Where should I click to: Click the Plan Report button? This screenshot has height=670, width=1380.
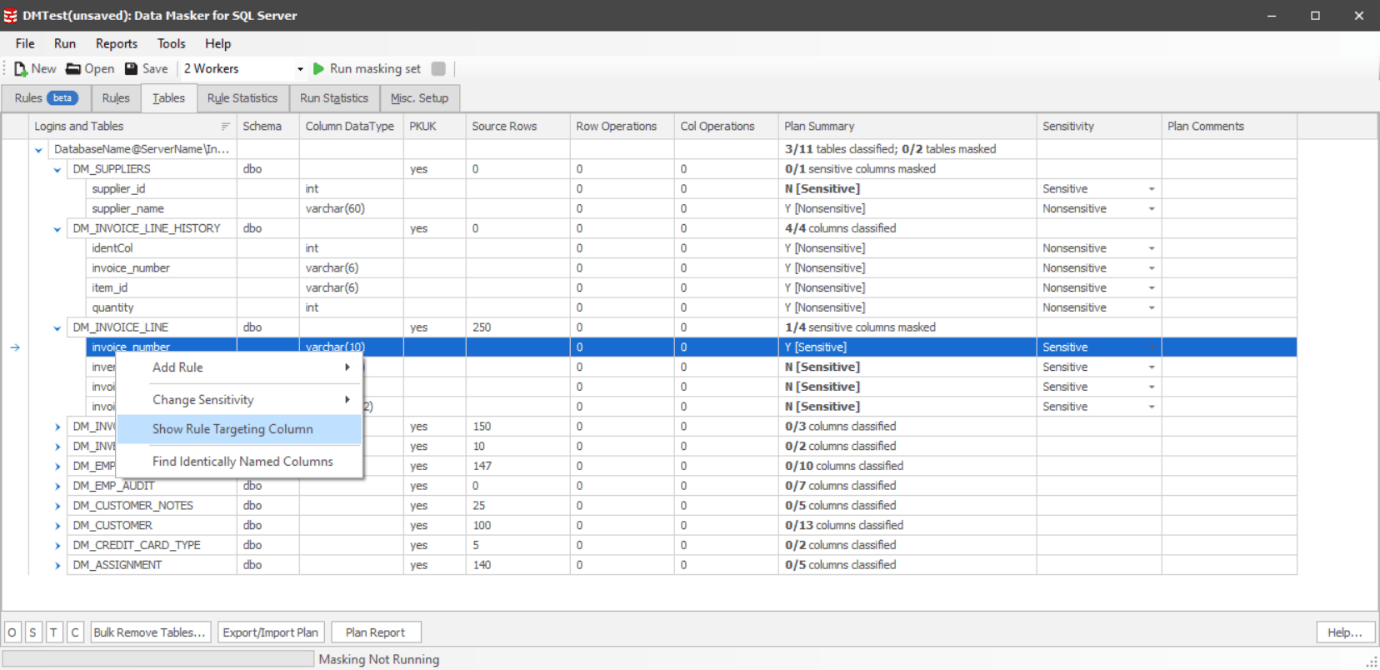pyautogui.click(x=375, y=632)
